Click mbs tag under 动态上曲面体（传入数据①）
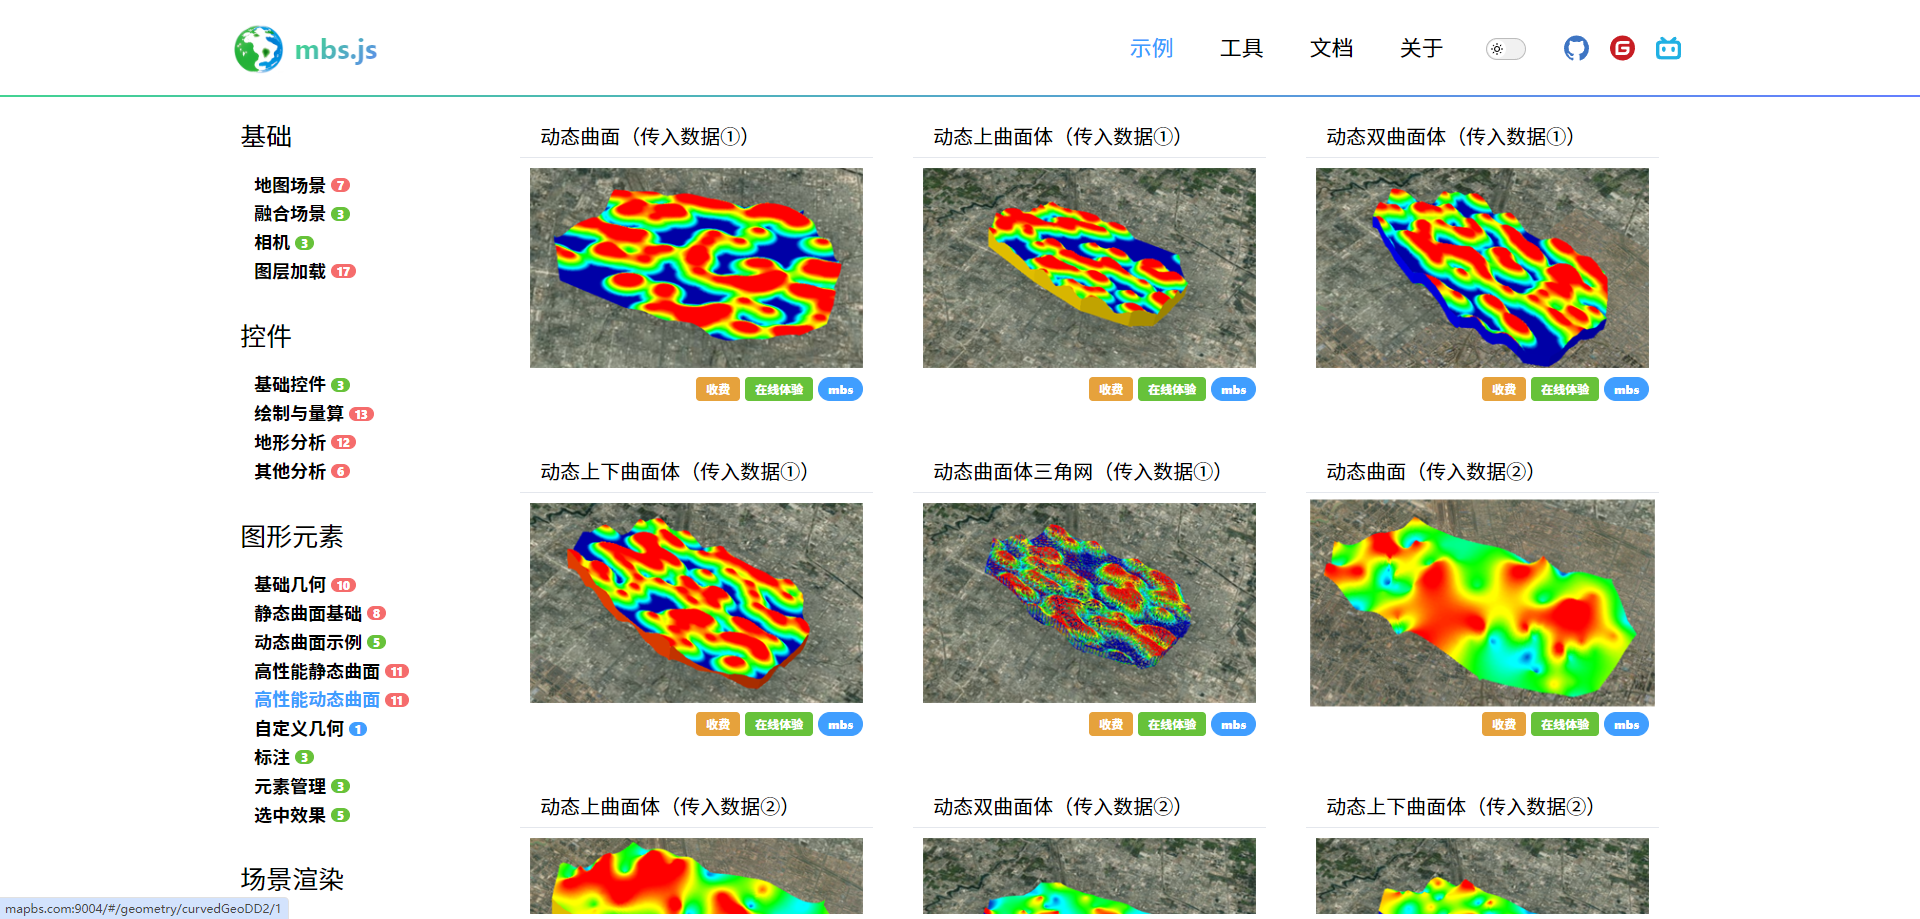Viewport: 1920px width, 919px height. [x=1234, y=390]
